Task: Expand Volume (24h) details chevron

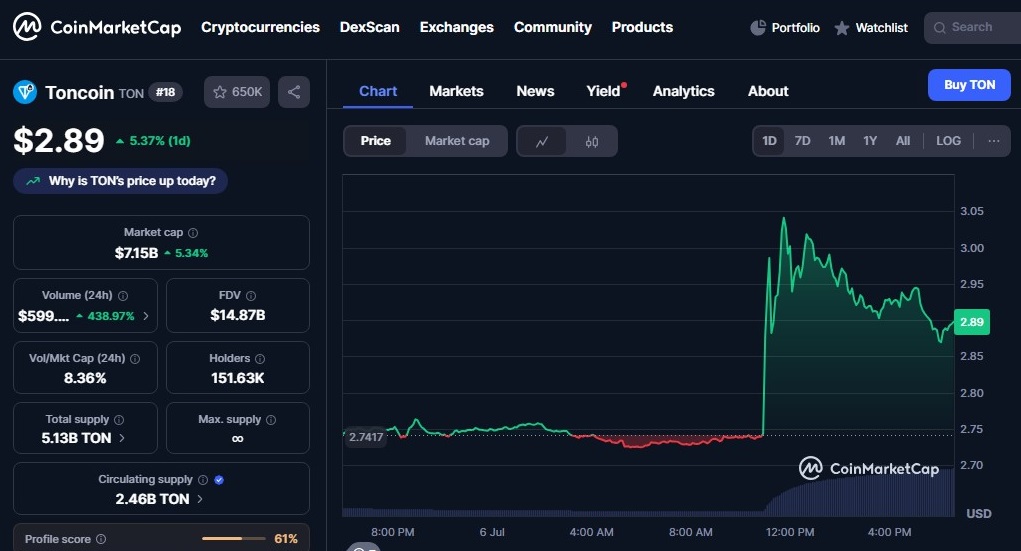Action: (x=146, y=316)
